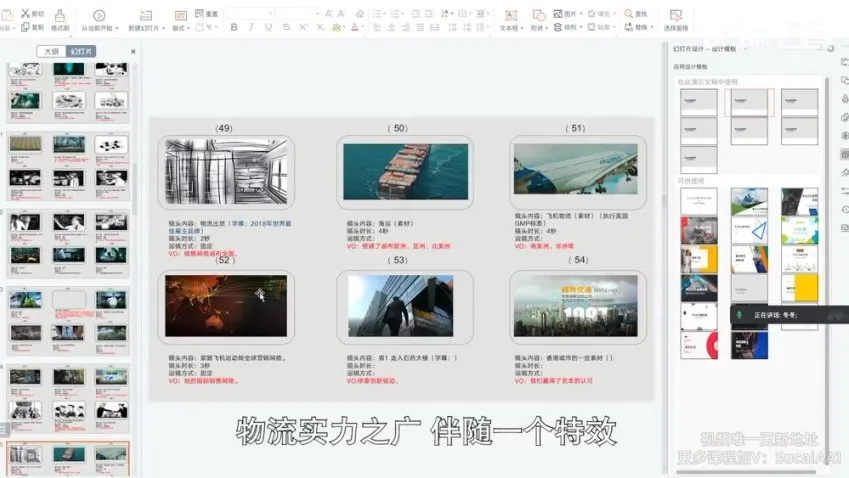
Task: Click the clear formatting eraser icon
Action: click(360, 14)
